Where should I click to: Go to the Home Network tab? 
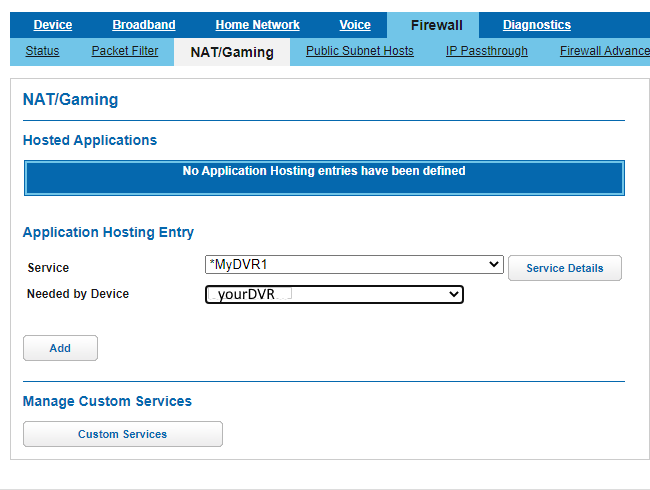click(x=257, y=25)
